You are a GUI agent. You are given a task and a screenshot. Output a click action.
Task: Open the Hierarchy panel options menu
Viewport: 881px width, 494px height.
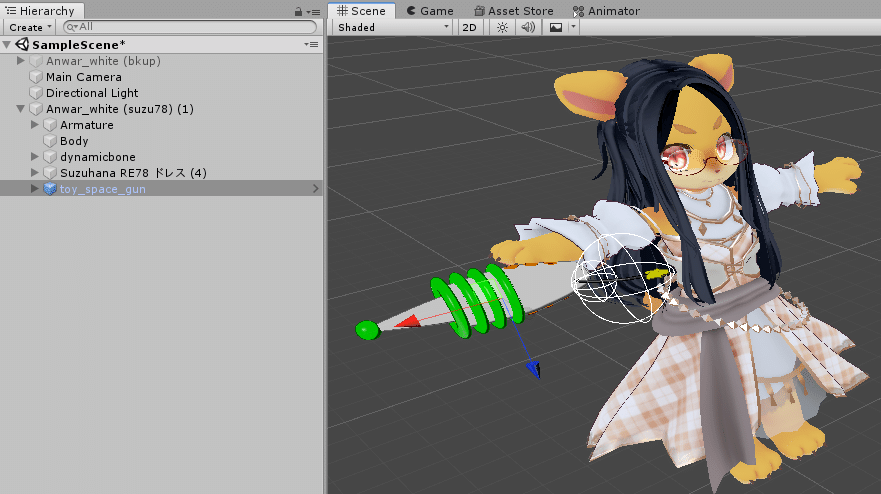[314, 12]
